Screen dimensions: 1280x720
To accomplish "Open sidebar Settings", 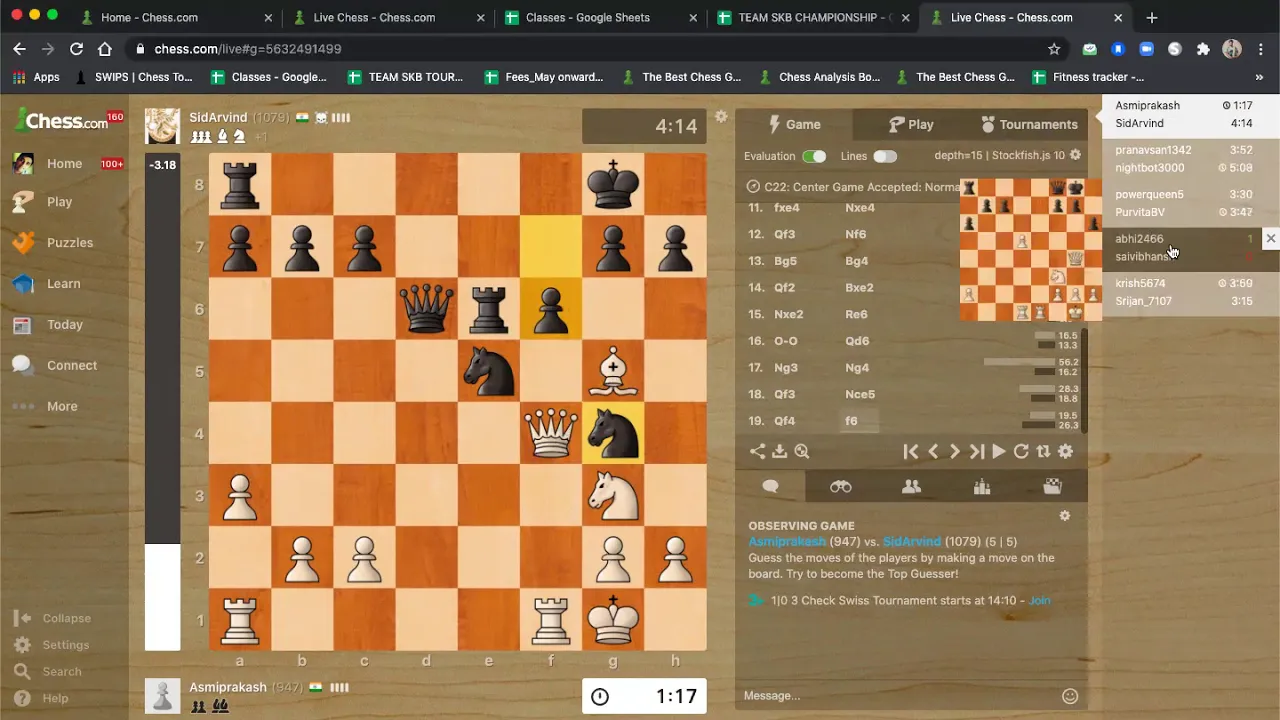I will tap(52, 645).
